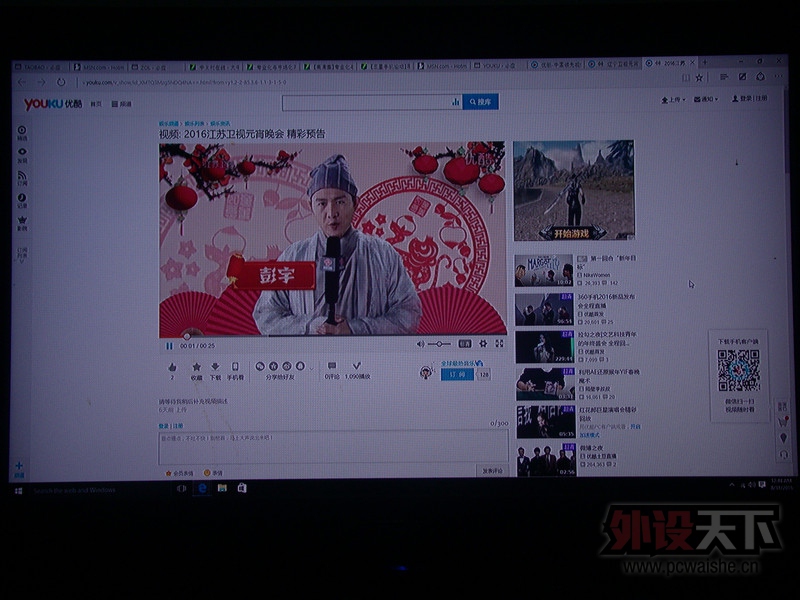Open the 利用AE还原 magic video thumbnail
The image size is (800, 600).
click(x=545, y=384)
